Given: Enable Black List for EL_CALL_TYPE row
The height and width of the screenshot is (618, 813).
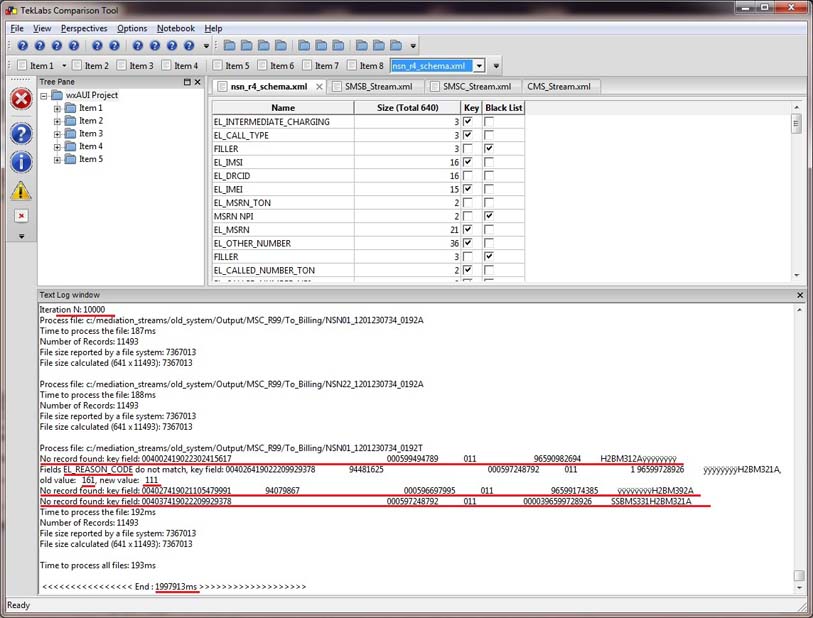Looking at the screenshot, I should click(489, 135).
